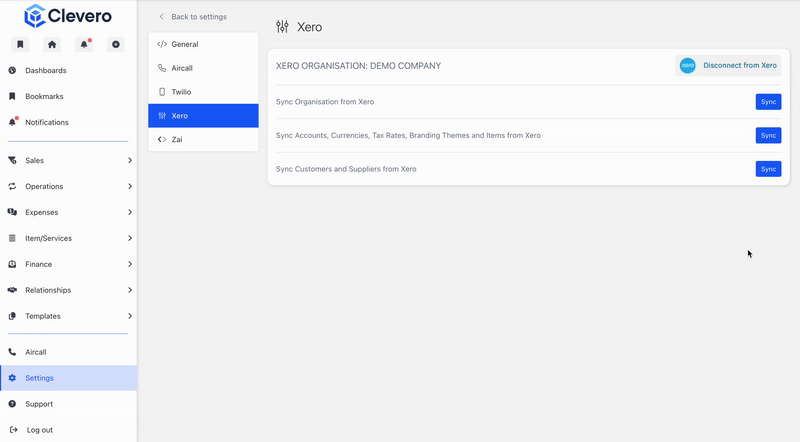
Task: Open the Zai settings tab
Action: click(203, 139)
